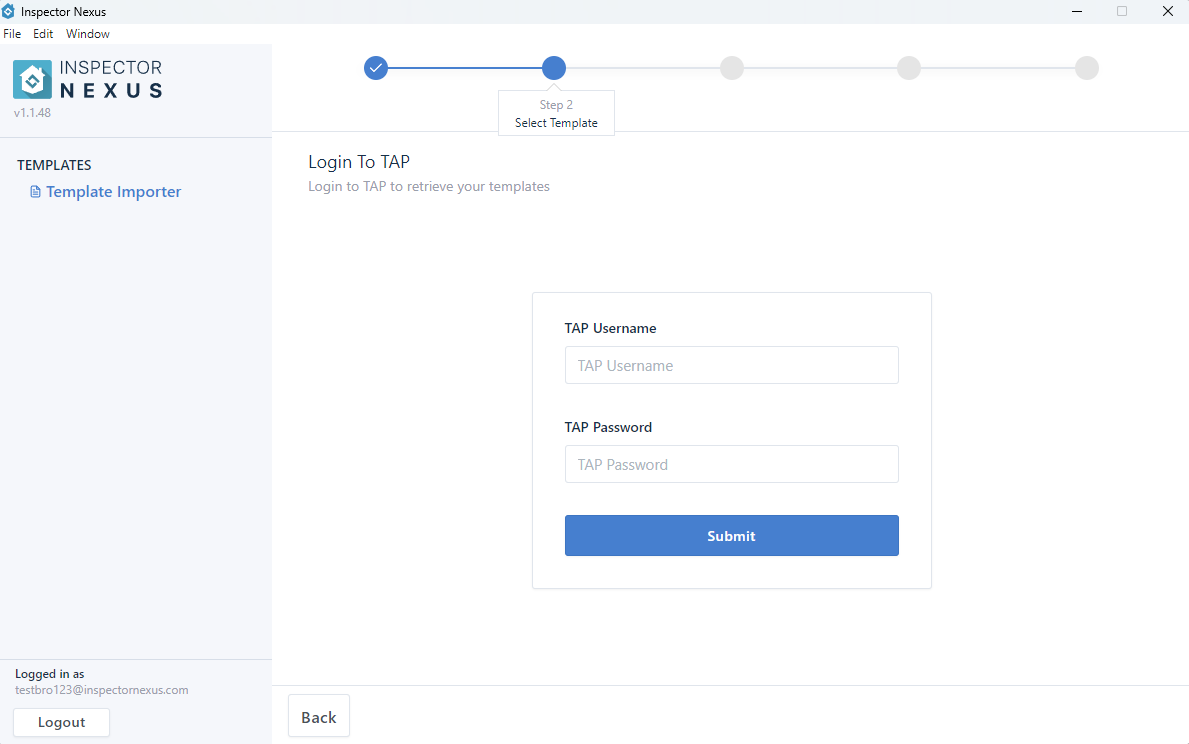Open the File menu
This screenshot has width=1189, height=744.
[12, 34]
